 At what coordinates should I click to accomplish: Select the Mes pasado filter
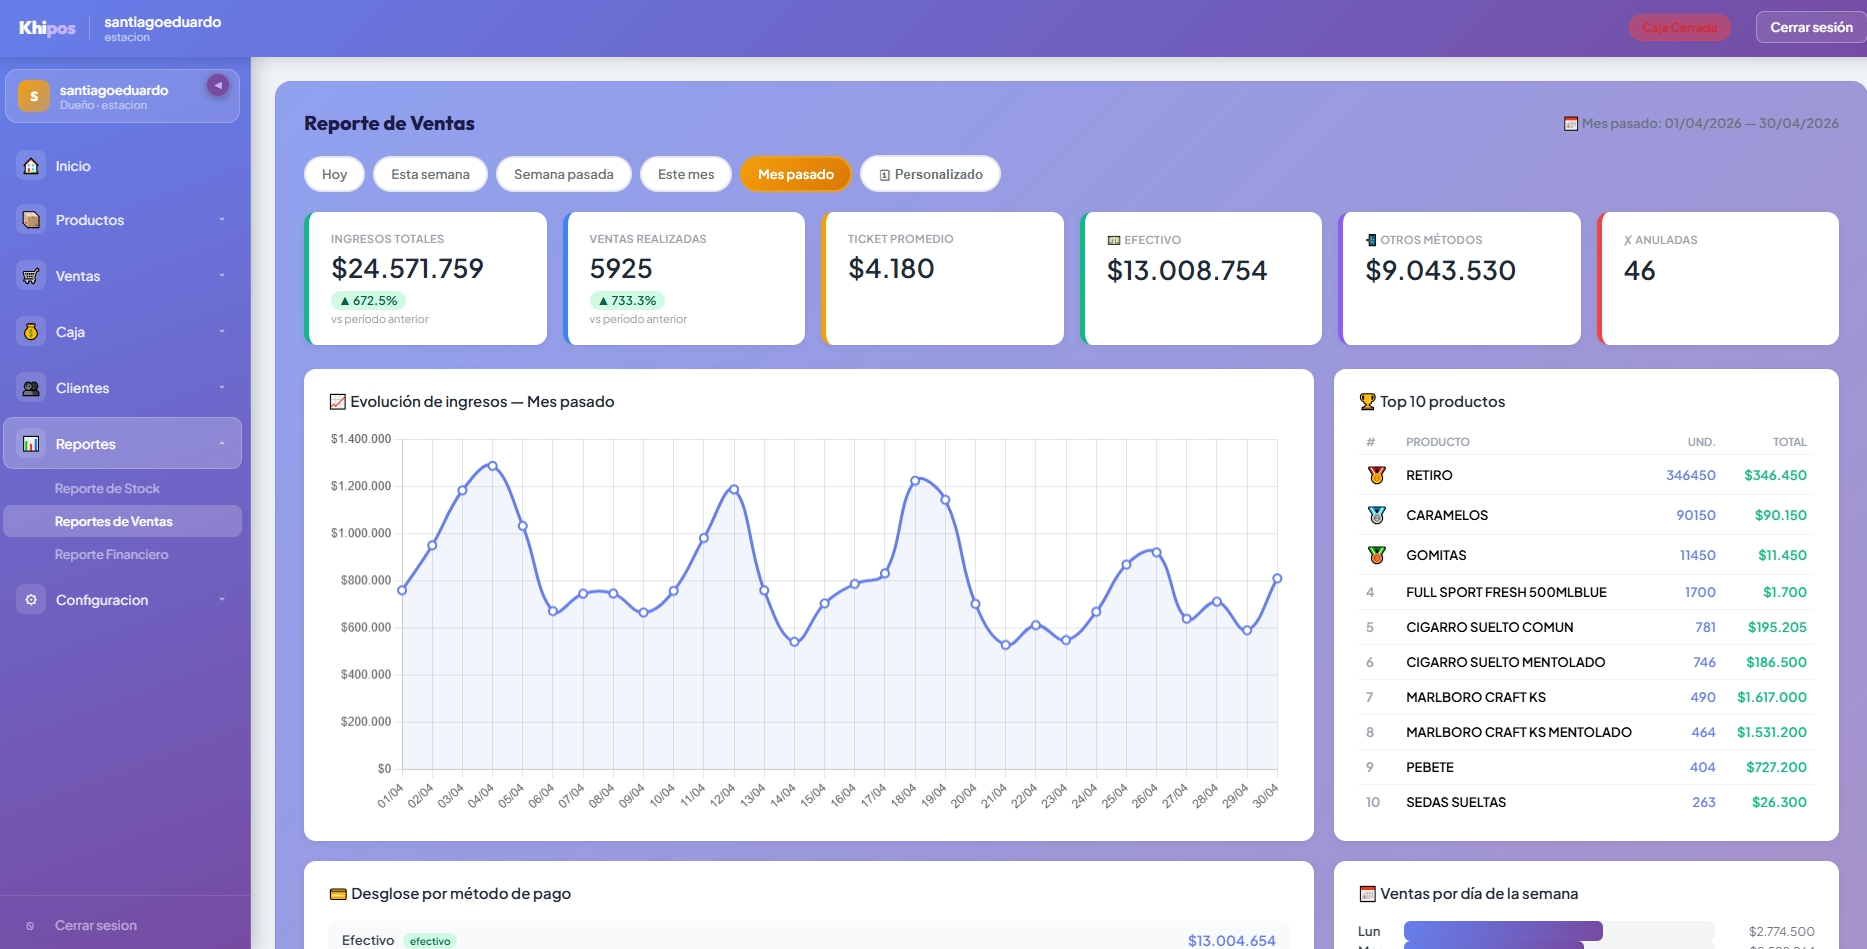coord(796,174)
